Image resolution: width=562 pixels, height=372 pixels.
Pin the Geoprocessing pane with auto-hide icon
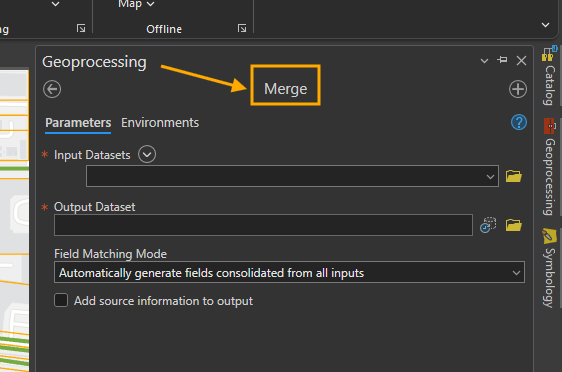(x=502, y=60)
